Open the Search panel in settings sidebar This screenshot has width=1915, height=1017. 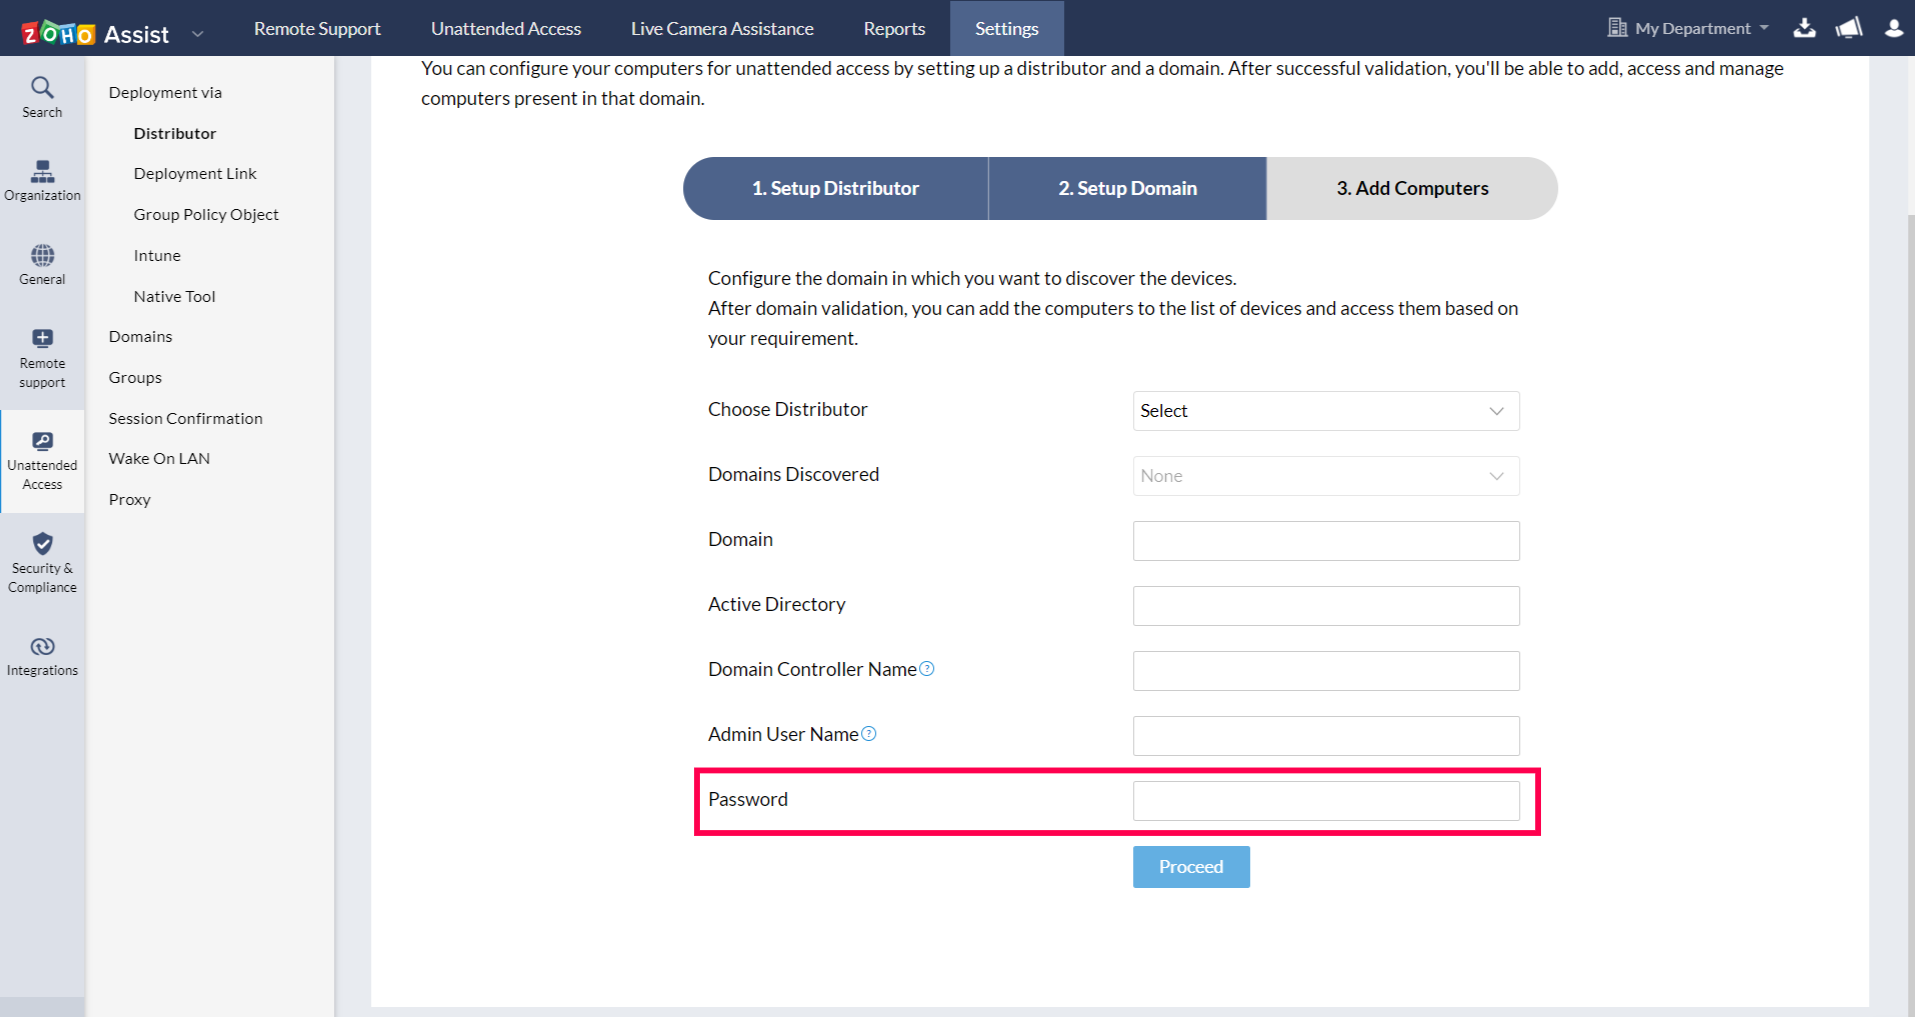(x=42, y=97)
